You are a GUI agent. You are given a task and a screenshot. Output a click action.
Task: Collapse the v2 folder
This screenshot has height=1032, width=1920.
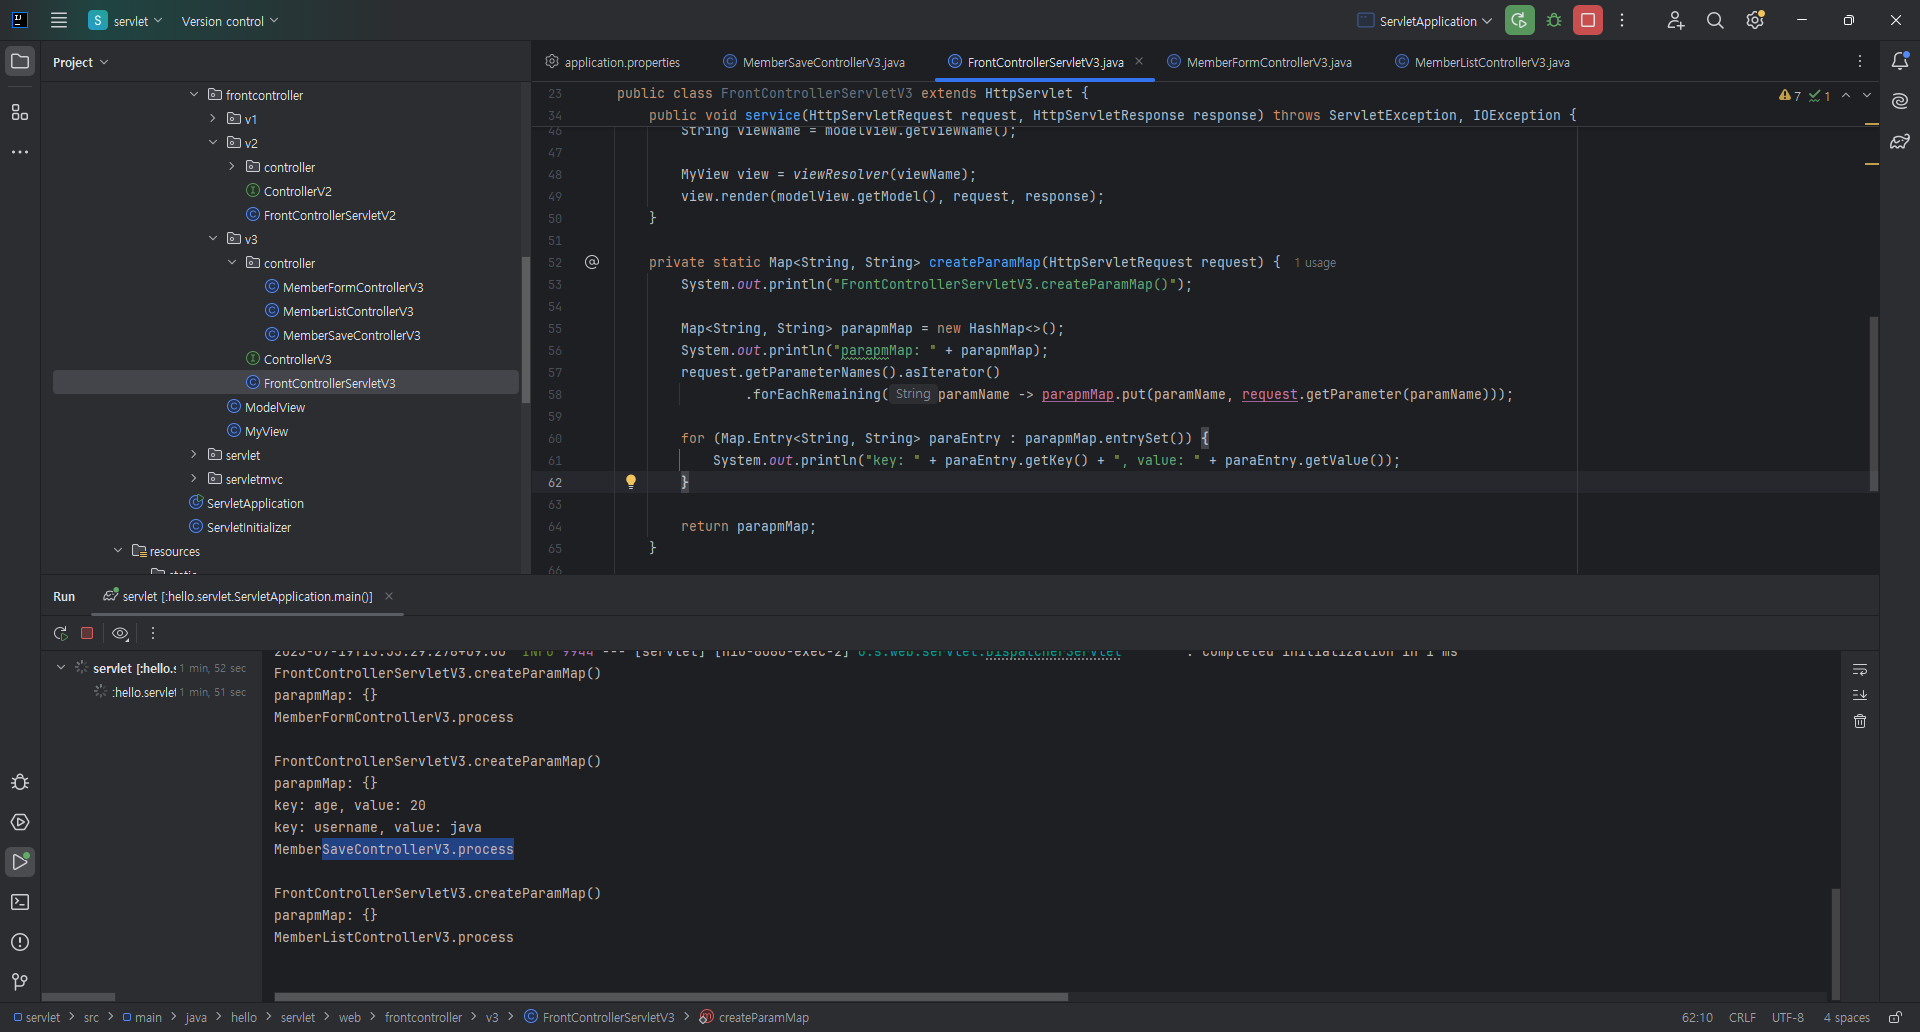point(213,143)
